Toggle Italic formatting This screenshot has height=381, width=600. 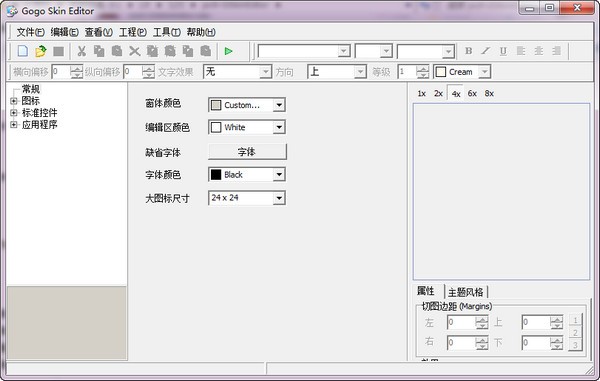(x=486, y=51)
